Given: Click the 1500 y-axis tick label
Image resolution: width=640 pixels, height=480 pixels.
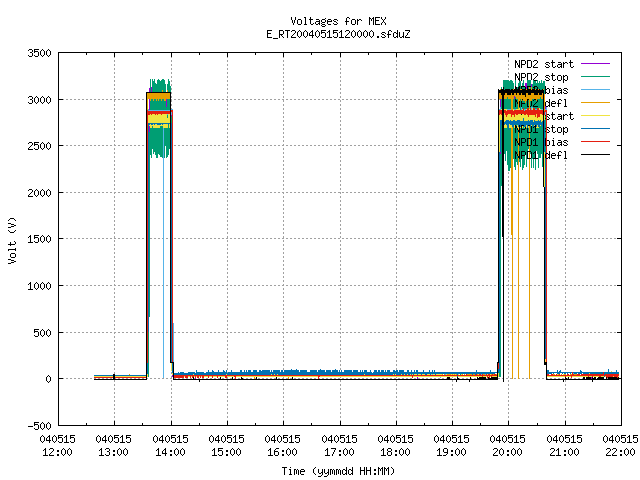Looking at the screenshot, I should tap(40, 239).
